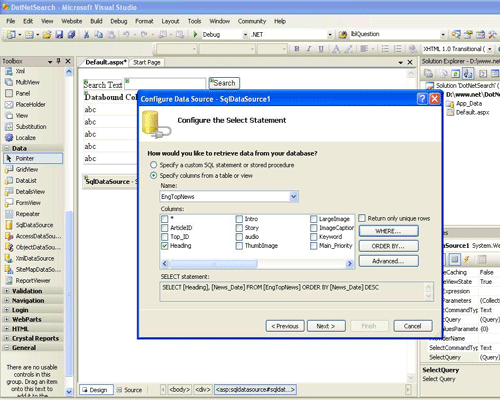Image resolution: width=500 pixels, height=400 pixels.
Task: Expand the Navigation toolbox group
Action: [x=6, y=300]
